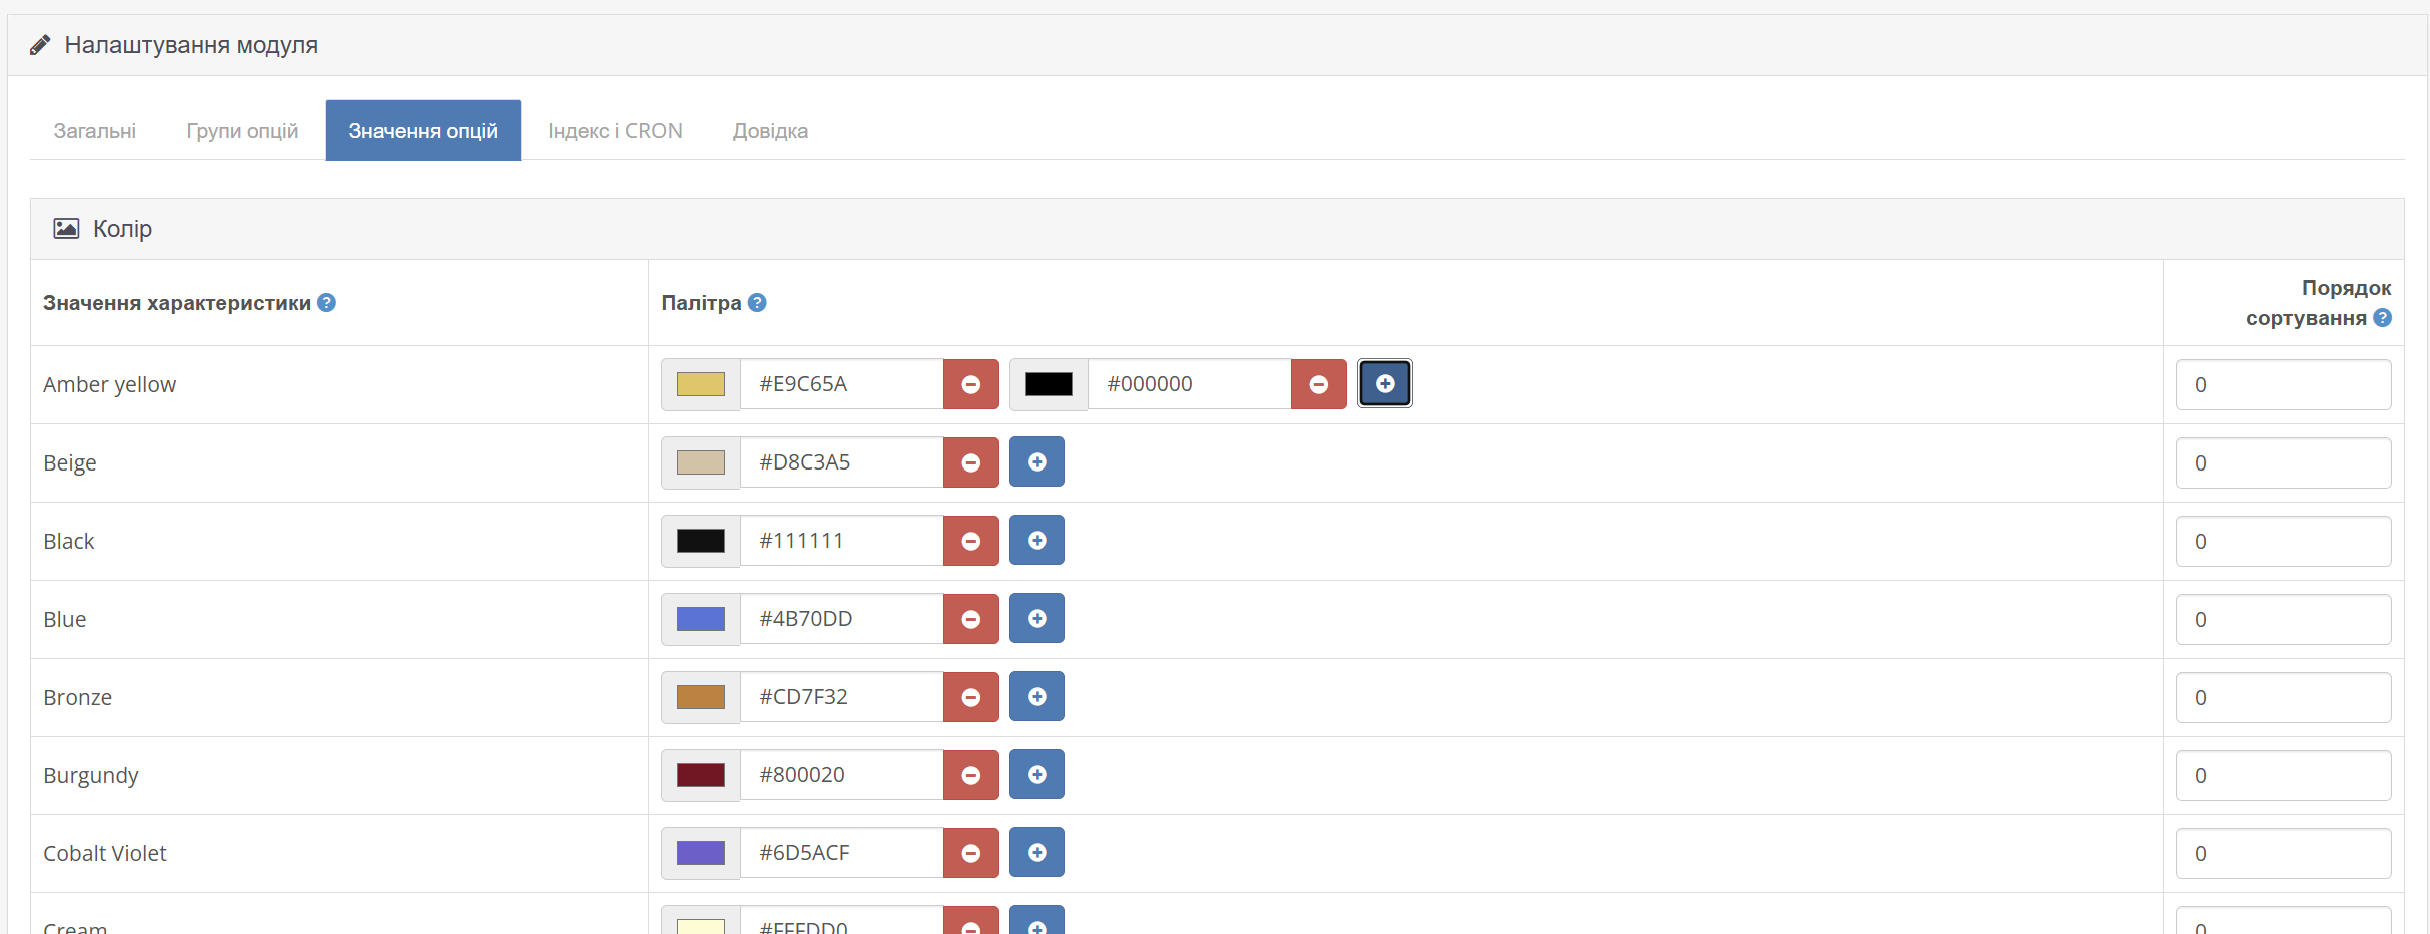This screenshot has height=934, width=2430.
Task: Switch to Групи опцій tab
Action: point(242,130)
